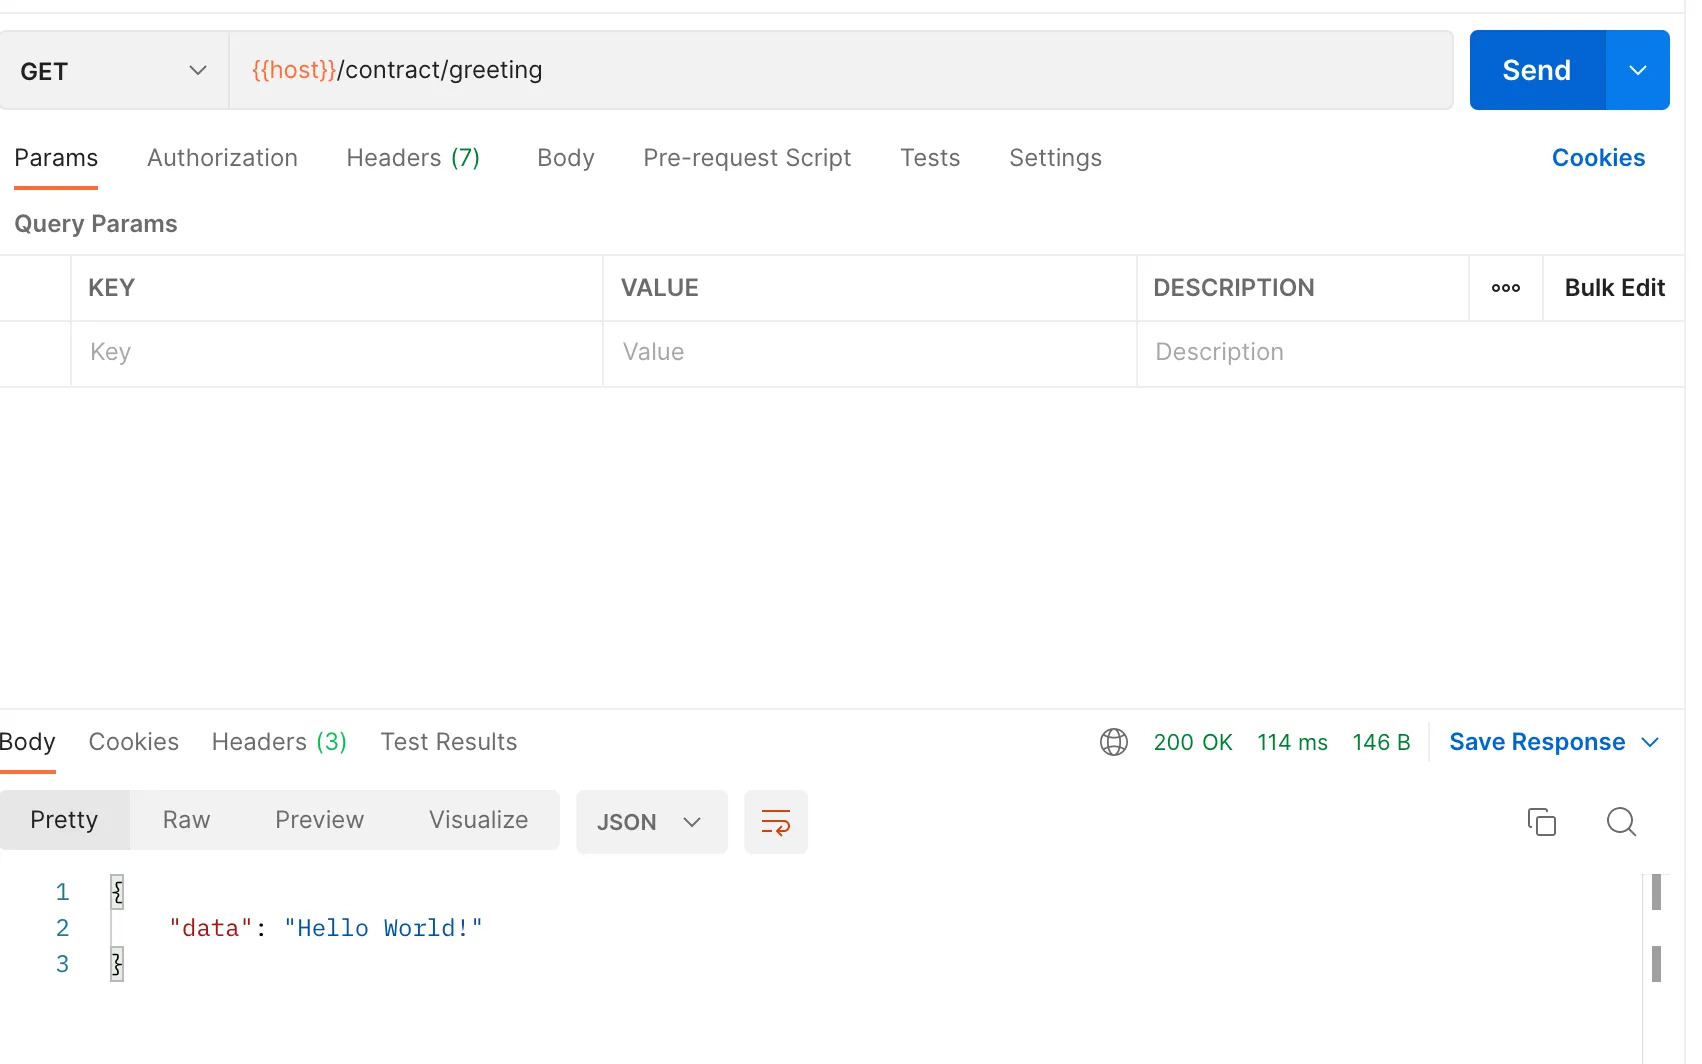1702x1064 pixels.
Task: Switch to the Tests tab
Action: [x=930, y=158]
